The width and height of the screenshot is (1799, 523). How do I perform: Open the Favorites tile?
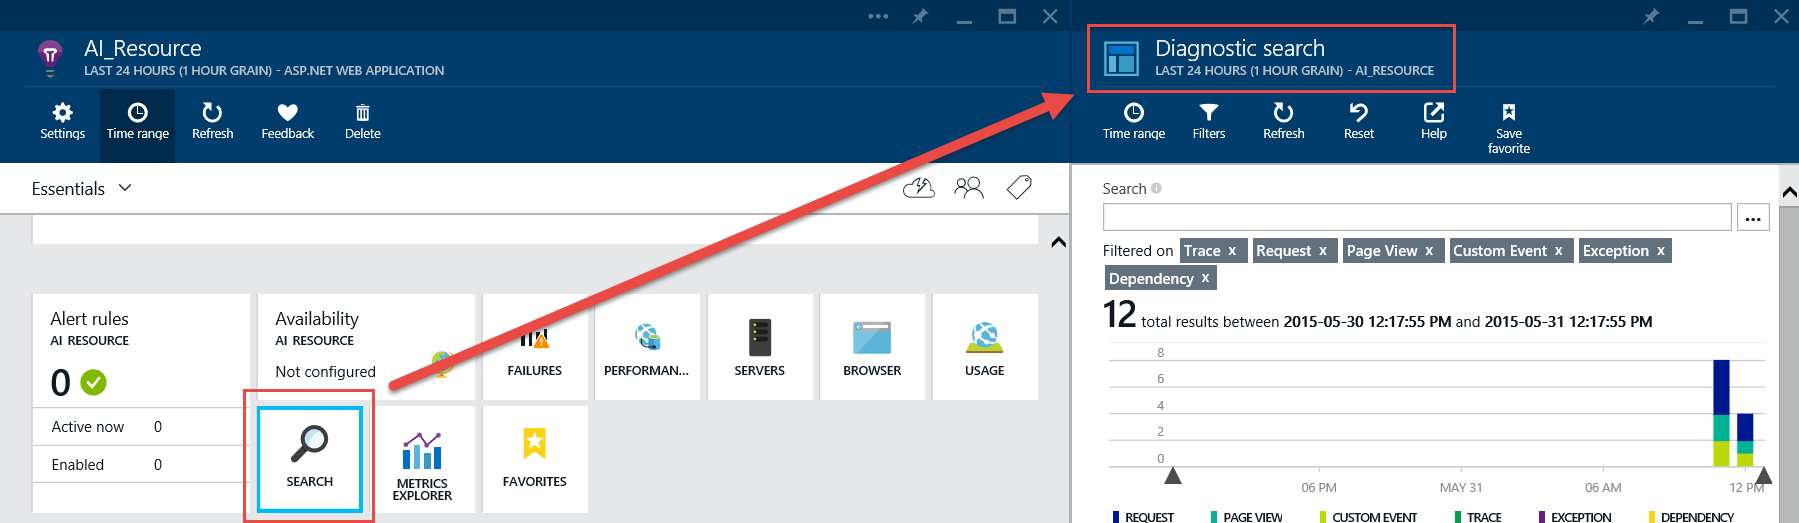click(x=535, y=459)
